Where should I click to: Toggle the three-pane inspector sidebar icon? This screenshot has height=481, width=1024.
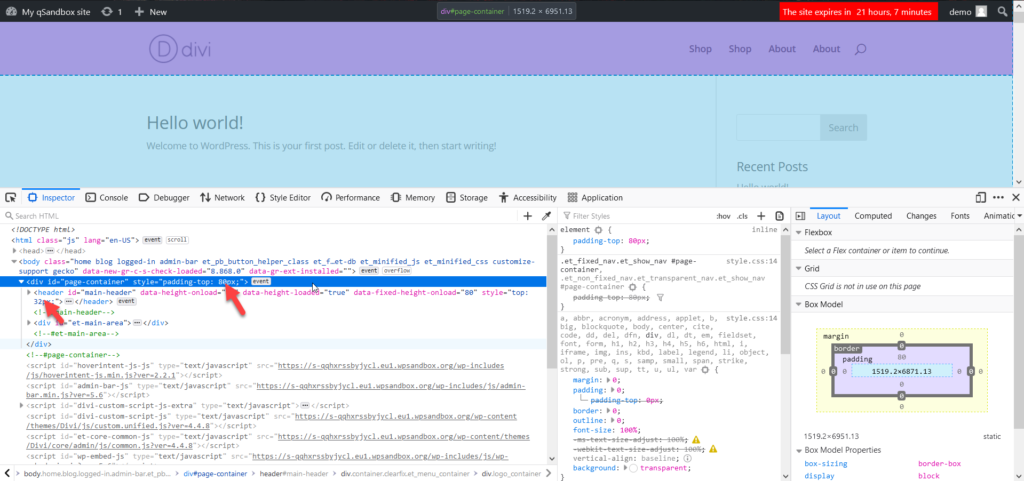coord(799,216)
